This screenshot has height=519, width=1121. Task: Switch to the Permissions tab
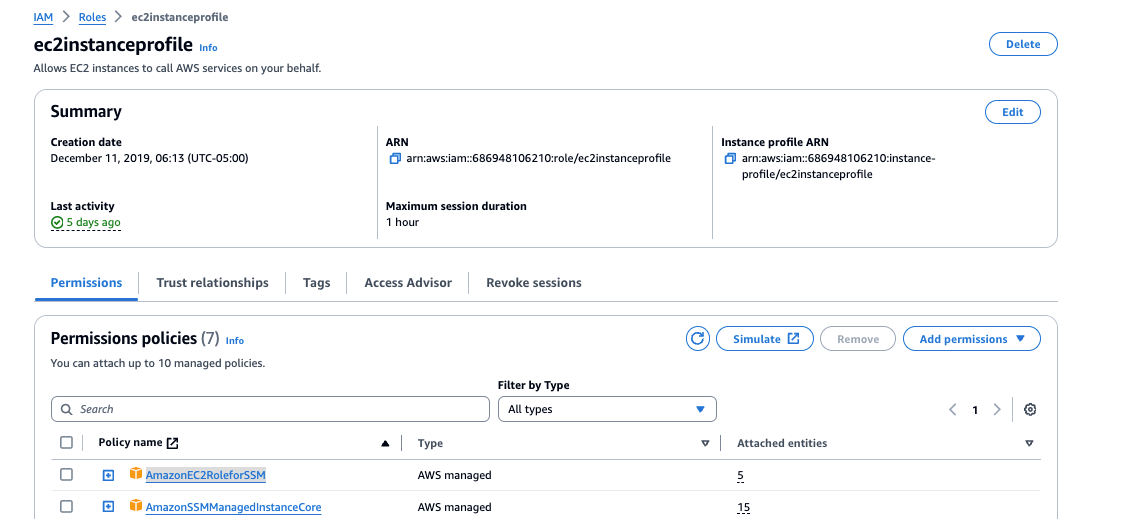(x=87, y=282)
